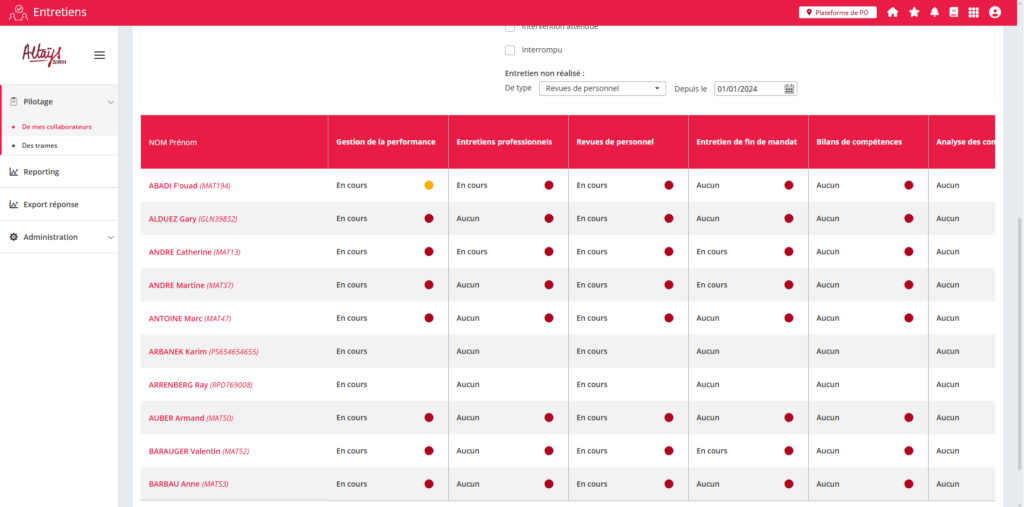The image size is (1024, 507).
Task: Toggle the hamburger sidebar menu
Action: pyautogui.click(x=99, y=55)
